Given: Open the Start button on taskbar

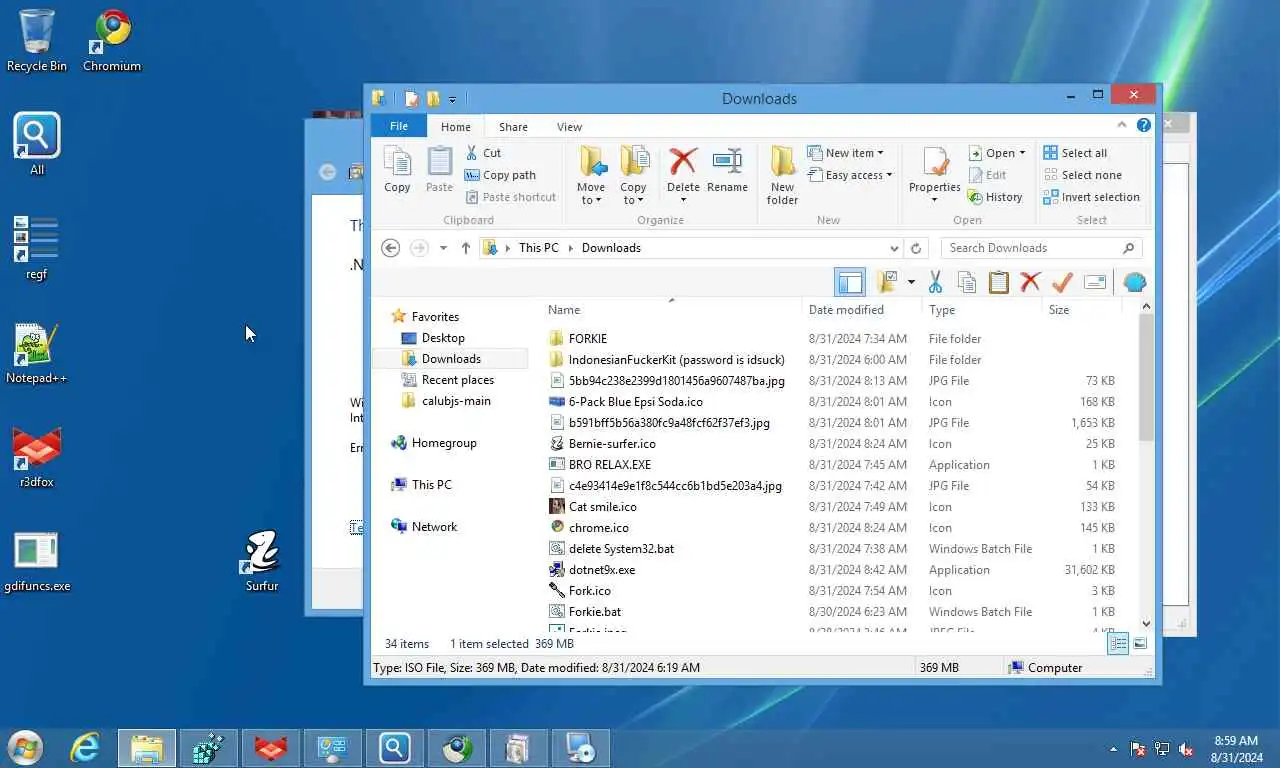Looking at the screenshot, I should 24,748.
